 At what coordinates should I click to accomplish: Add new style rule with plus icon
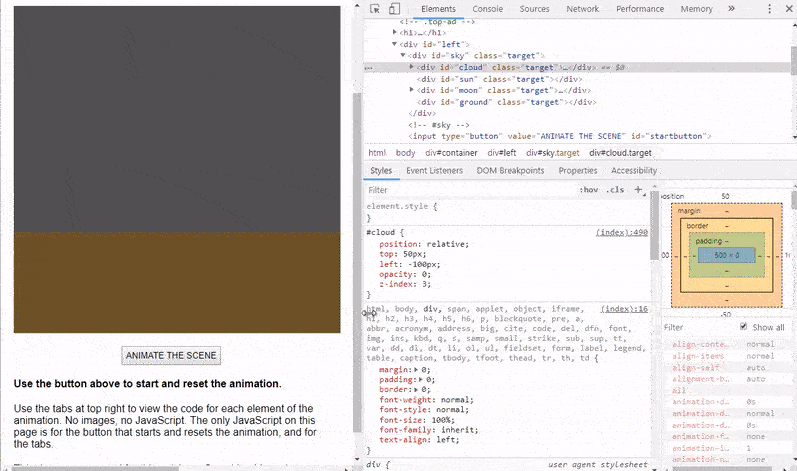click(x=639, y=189)
